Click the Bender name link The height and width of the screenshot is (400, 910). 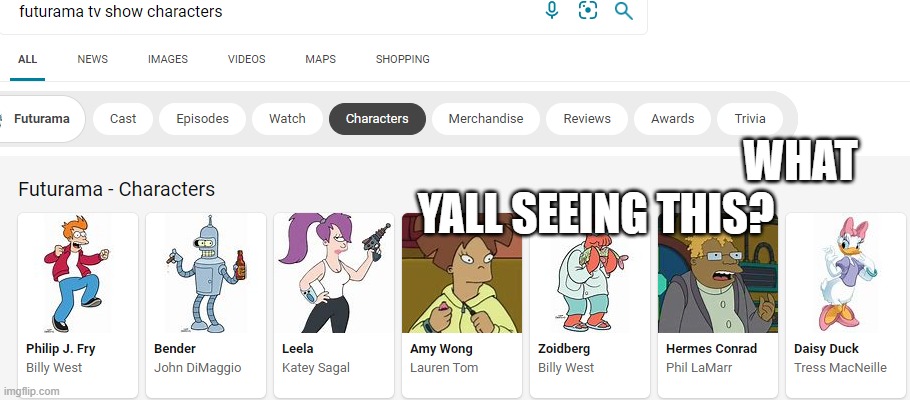pos(175,349)
